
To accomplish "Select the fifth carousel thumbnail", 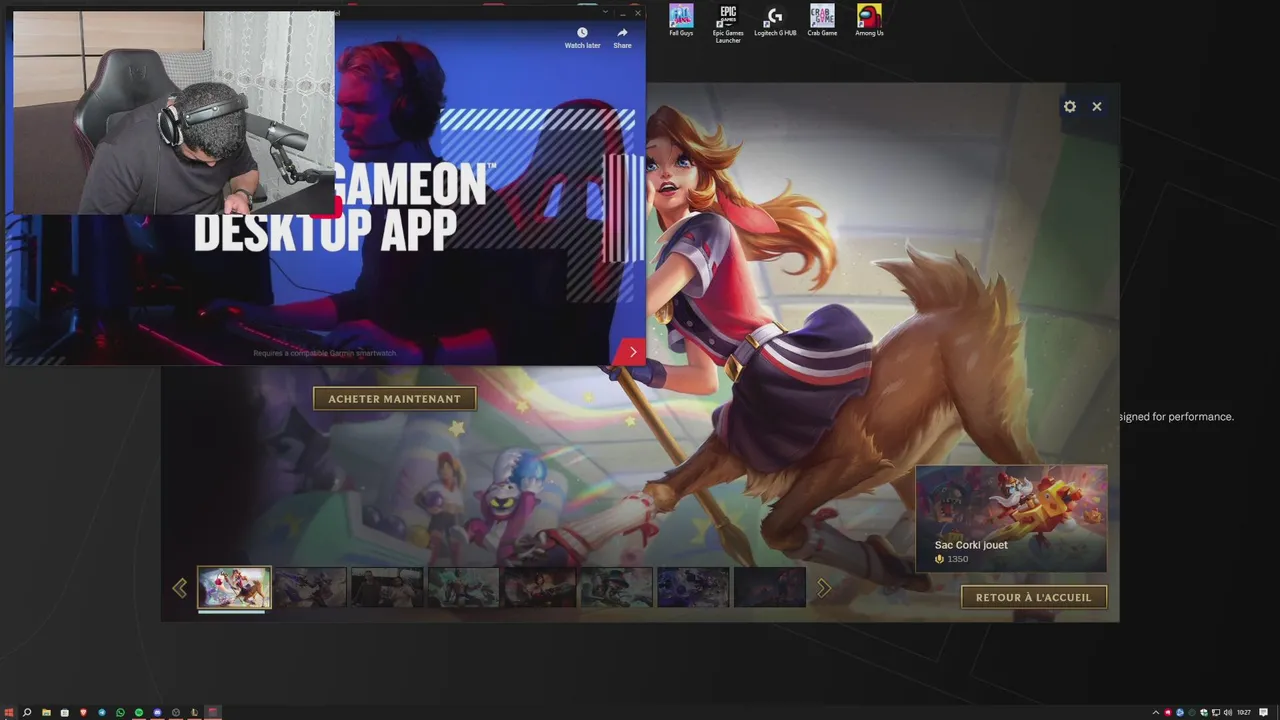I will (540, 588).
